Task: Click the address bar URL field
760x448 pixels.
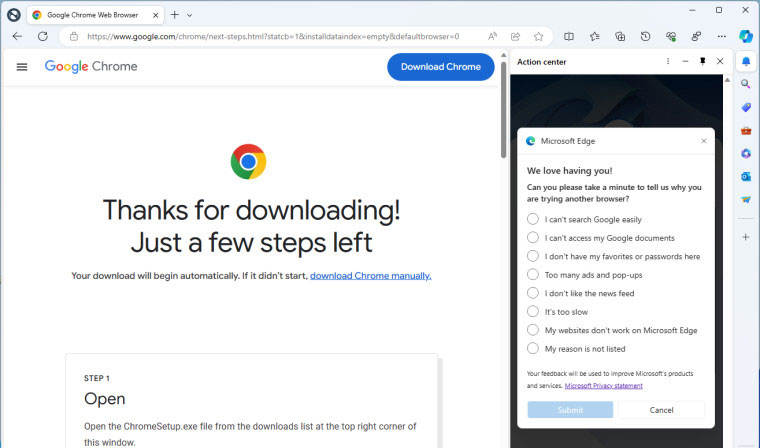Action: coord(273,36)
